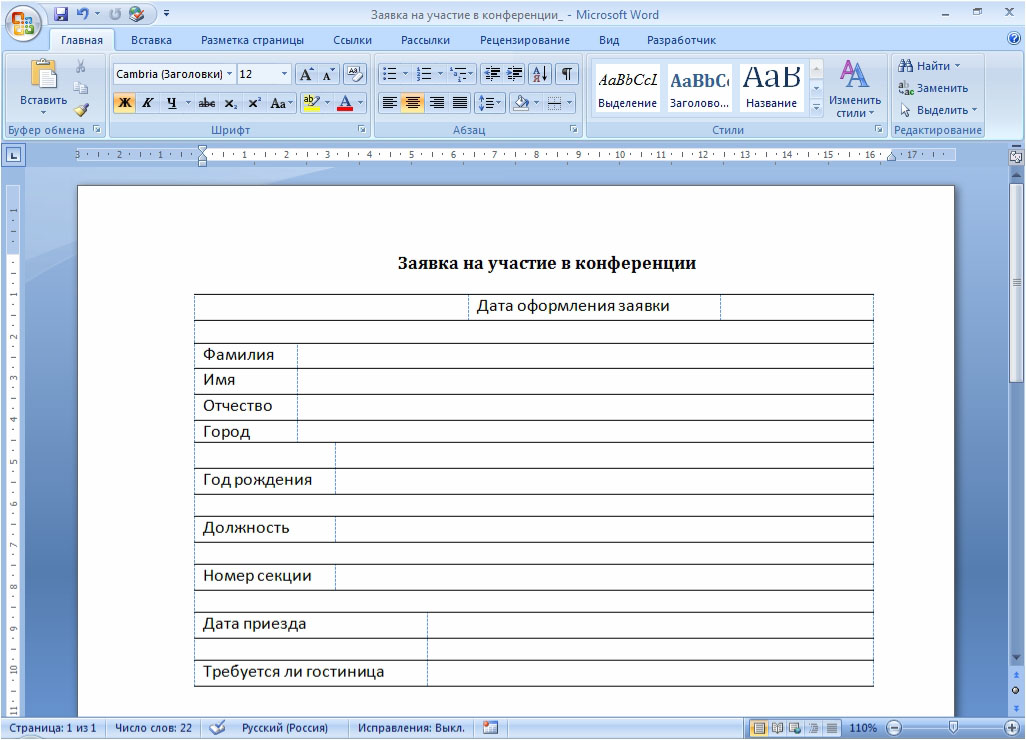Show paragraph marks with the pilcrow icon

tap(567, 74)
